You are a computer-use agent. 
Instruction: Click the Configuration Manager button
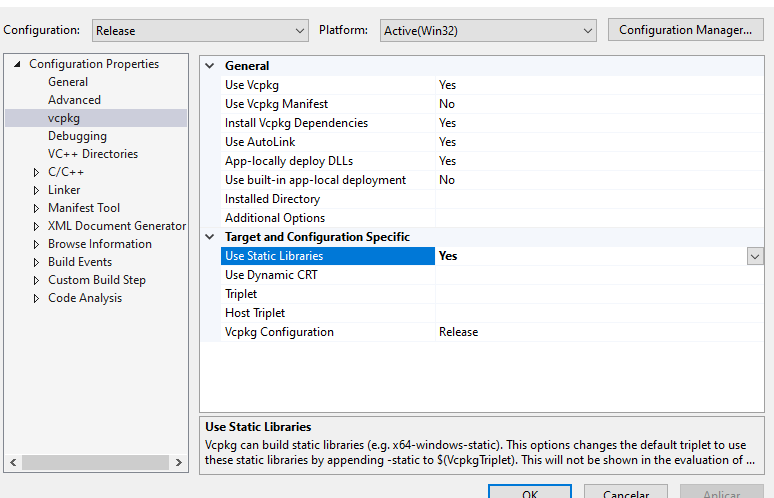click(685, 30)
